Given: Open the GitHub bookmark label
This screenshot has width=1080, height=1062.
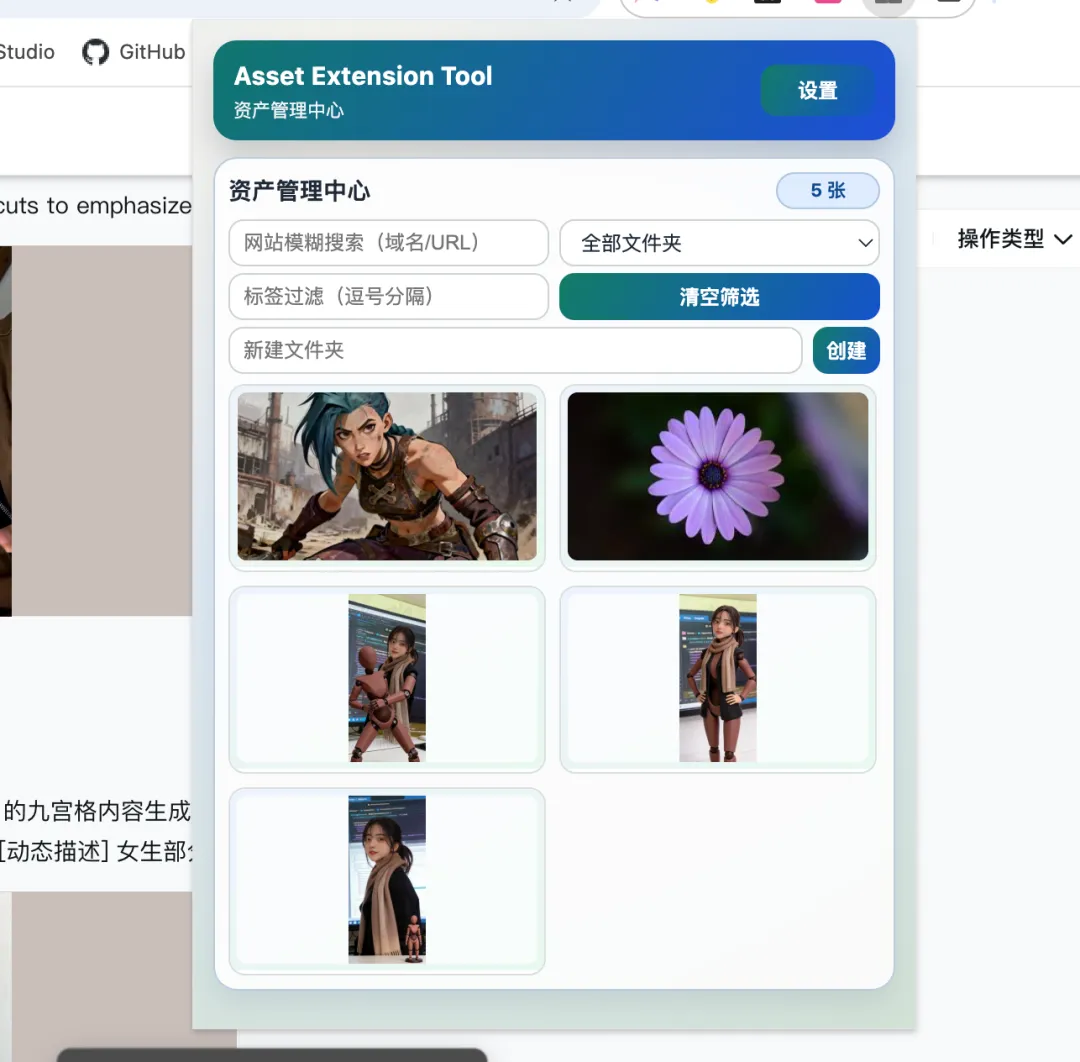Looking at the screenshot, I should (x=152, y=52).
